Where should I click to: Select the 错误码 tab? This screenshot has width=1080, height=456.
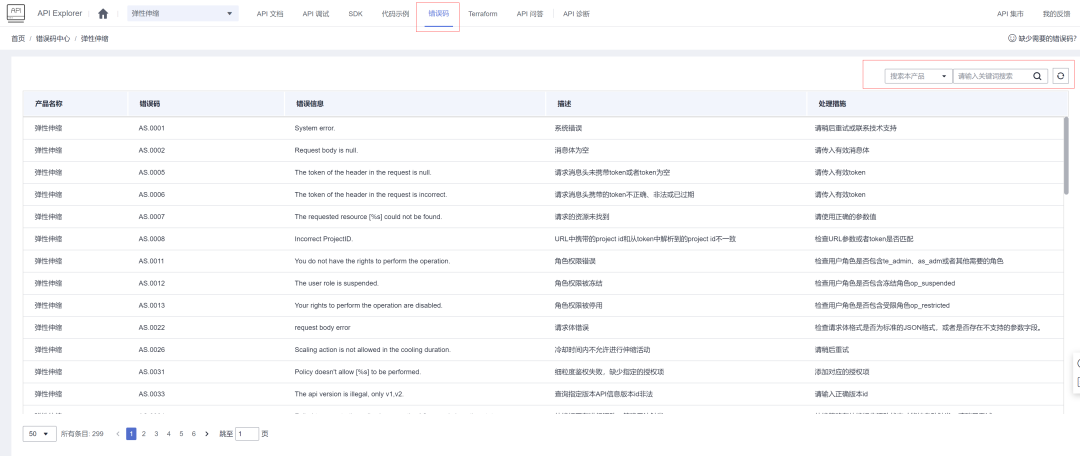(x=438, y=14)
